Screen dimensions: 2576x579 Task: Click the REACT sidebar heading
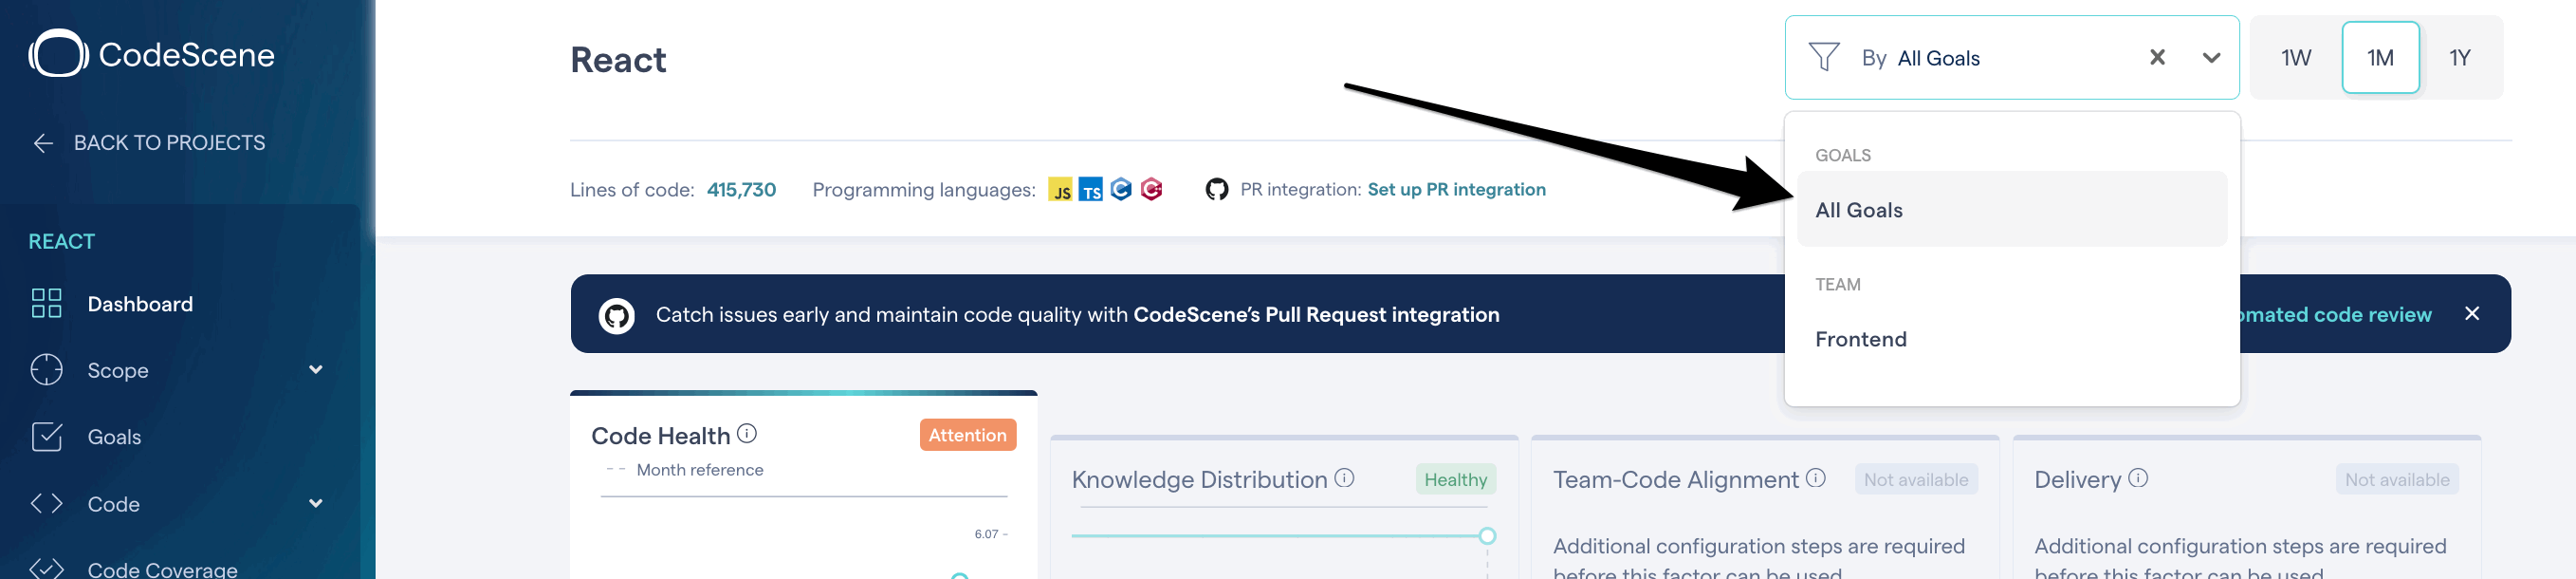pos(61,241)
